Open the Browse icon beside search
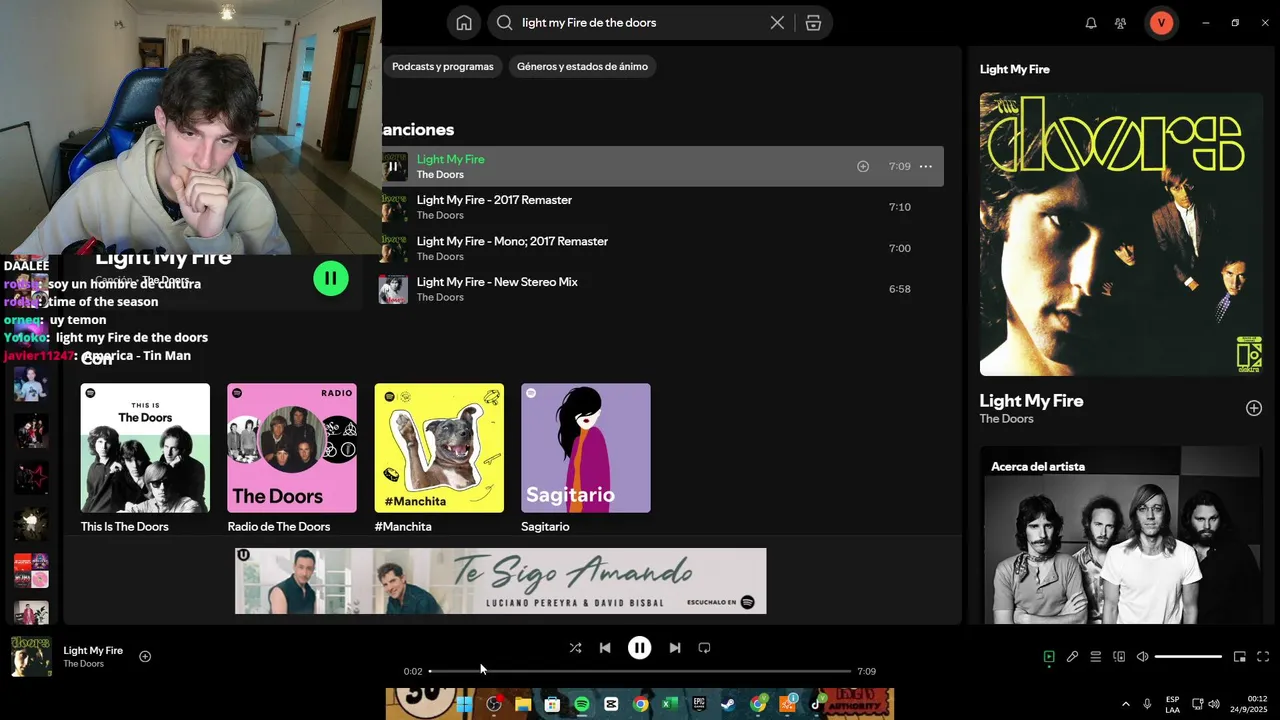The image size is (1280, 720). click(813, 23)
